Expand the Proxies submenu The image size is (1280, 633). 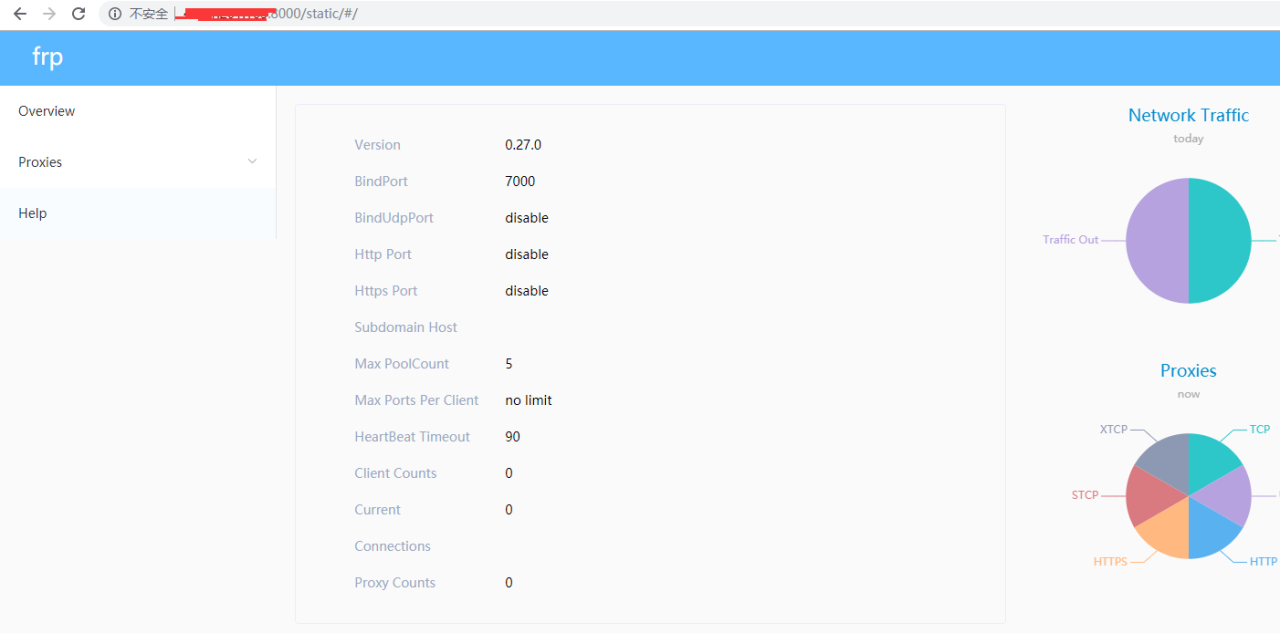coord(138,162)
